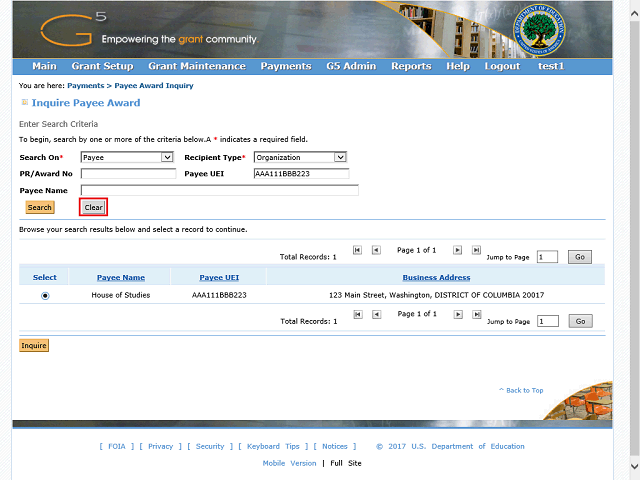This screenshot has height=480, width=640.
Task: Open the FOIA footer link
Action: coord(117,446)
